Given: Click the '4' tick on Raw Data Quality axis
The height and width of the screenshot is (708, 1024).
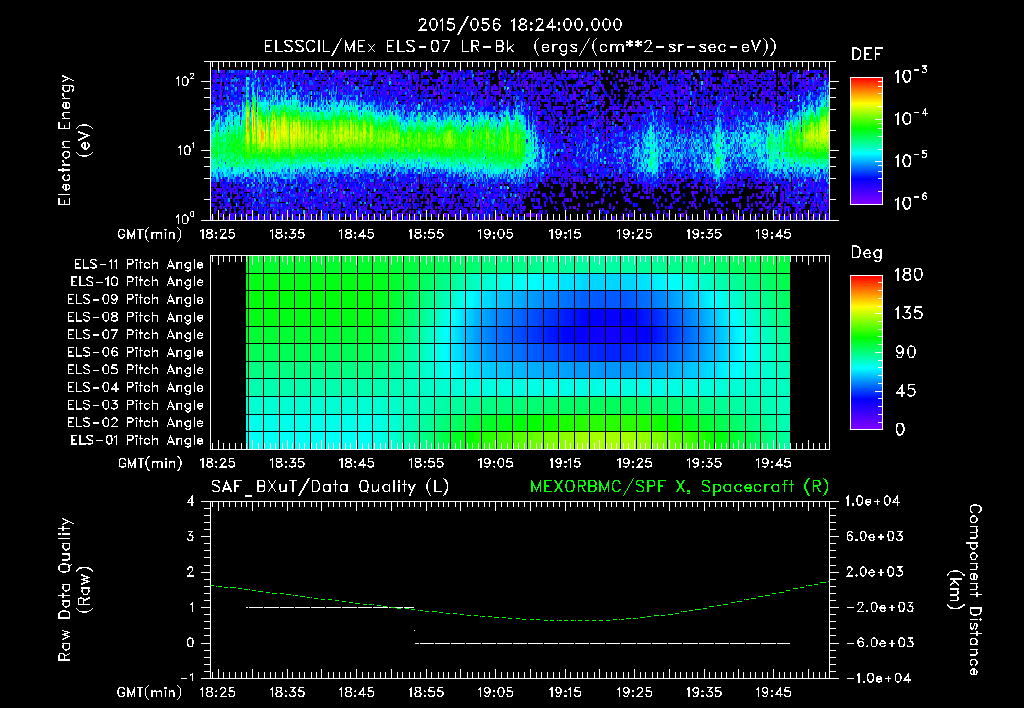Looking at the screenshot, I should tap(191, 501).
